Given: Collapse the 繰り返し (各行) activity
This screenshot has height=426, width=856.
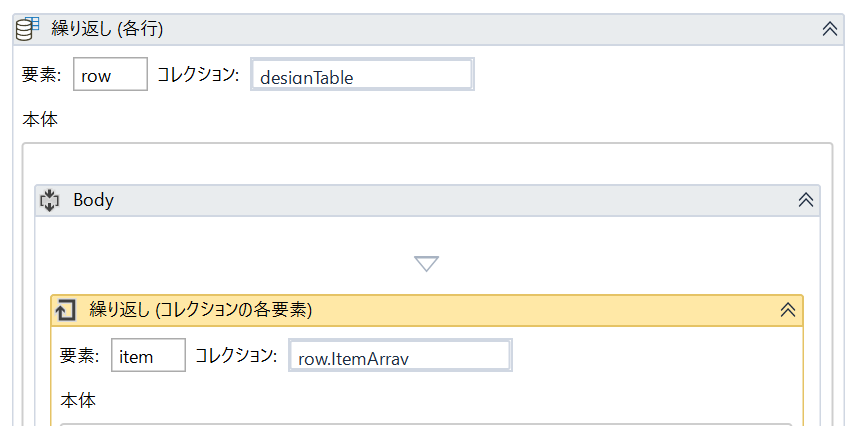Looking at the screenshot, I should point(829,29).
